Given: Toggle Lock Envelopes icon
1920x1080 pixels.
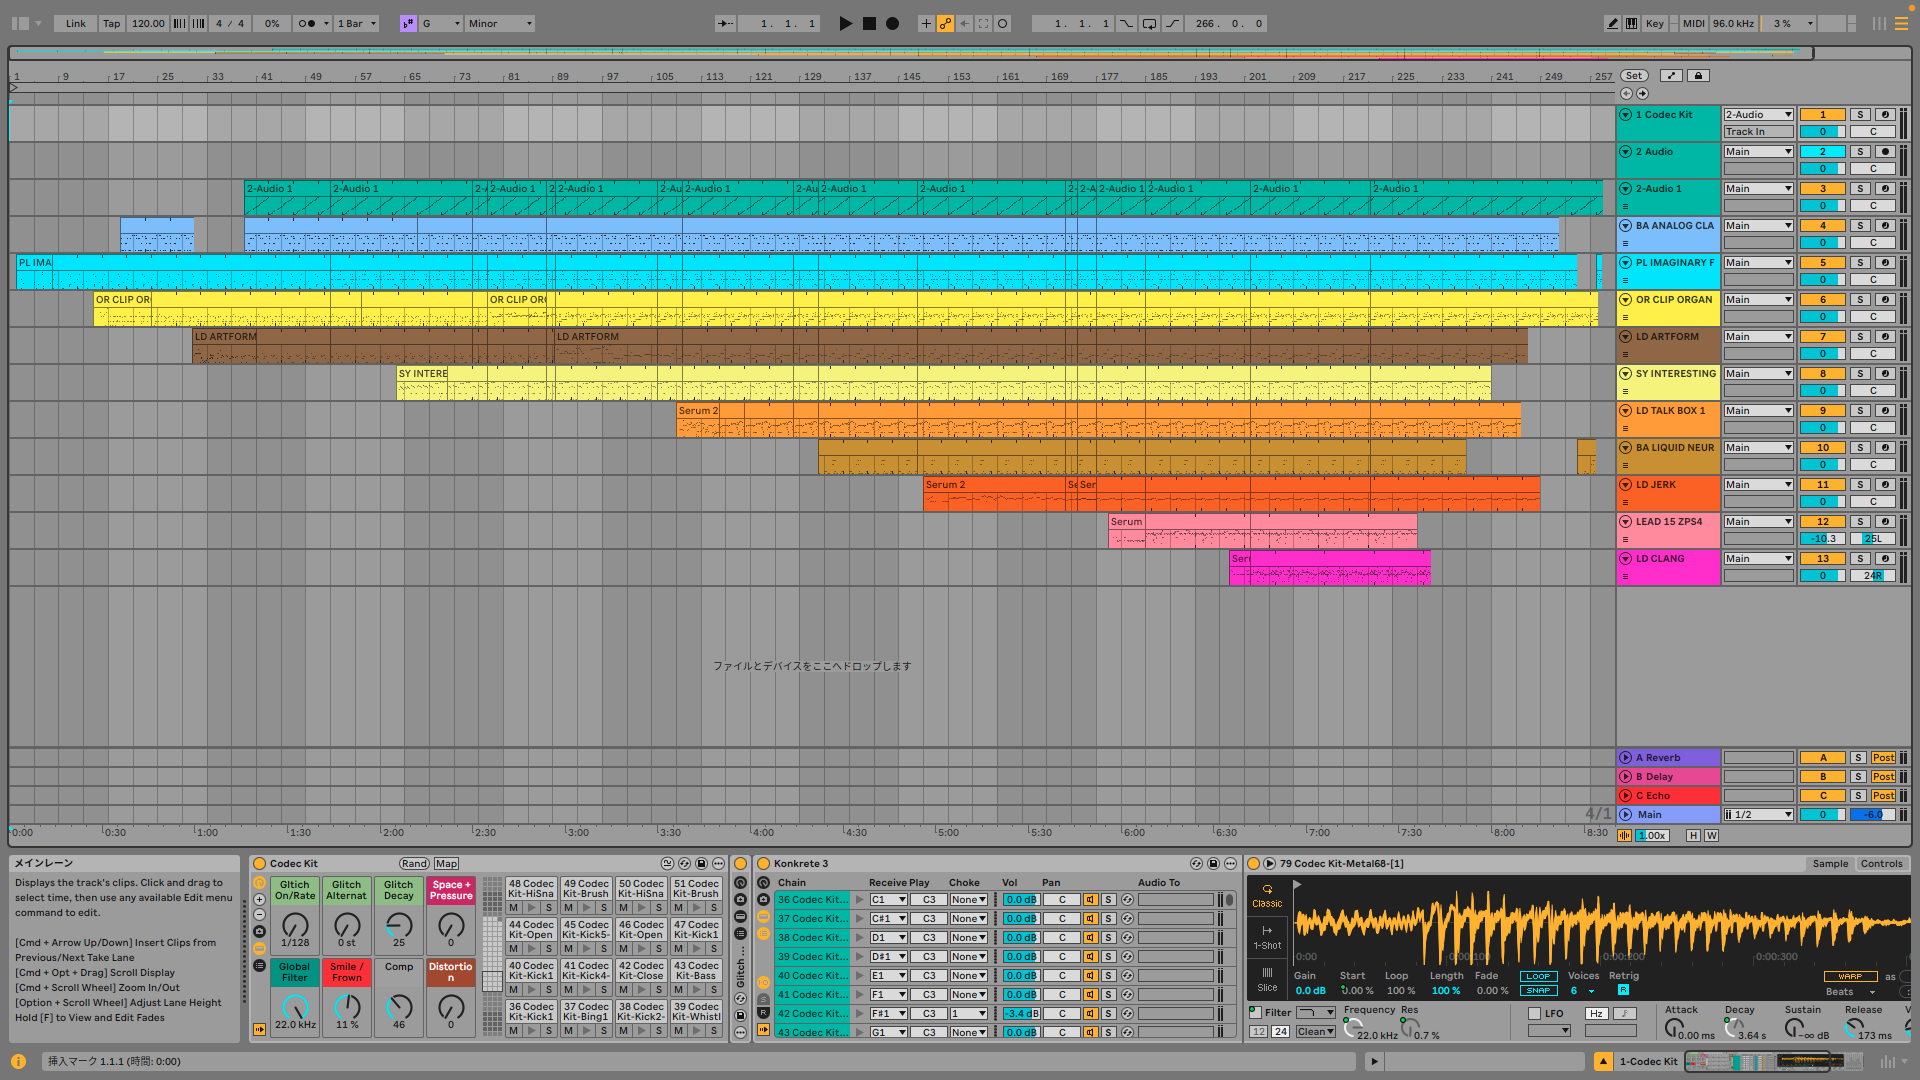Looking at the screenshot, I should point(1698,75).
